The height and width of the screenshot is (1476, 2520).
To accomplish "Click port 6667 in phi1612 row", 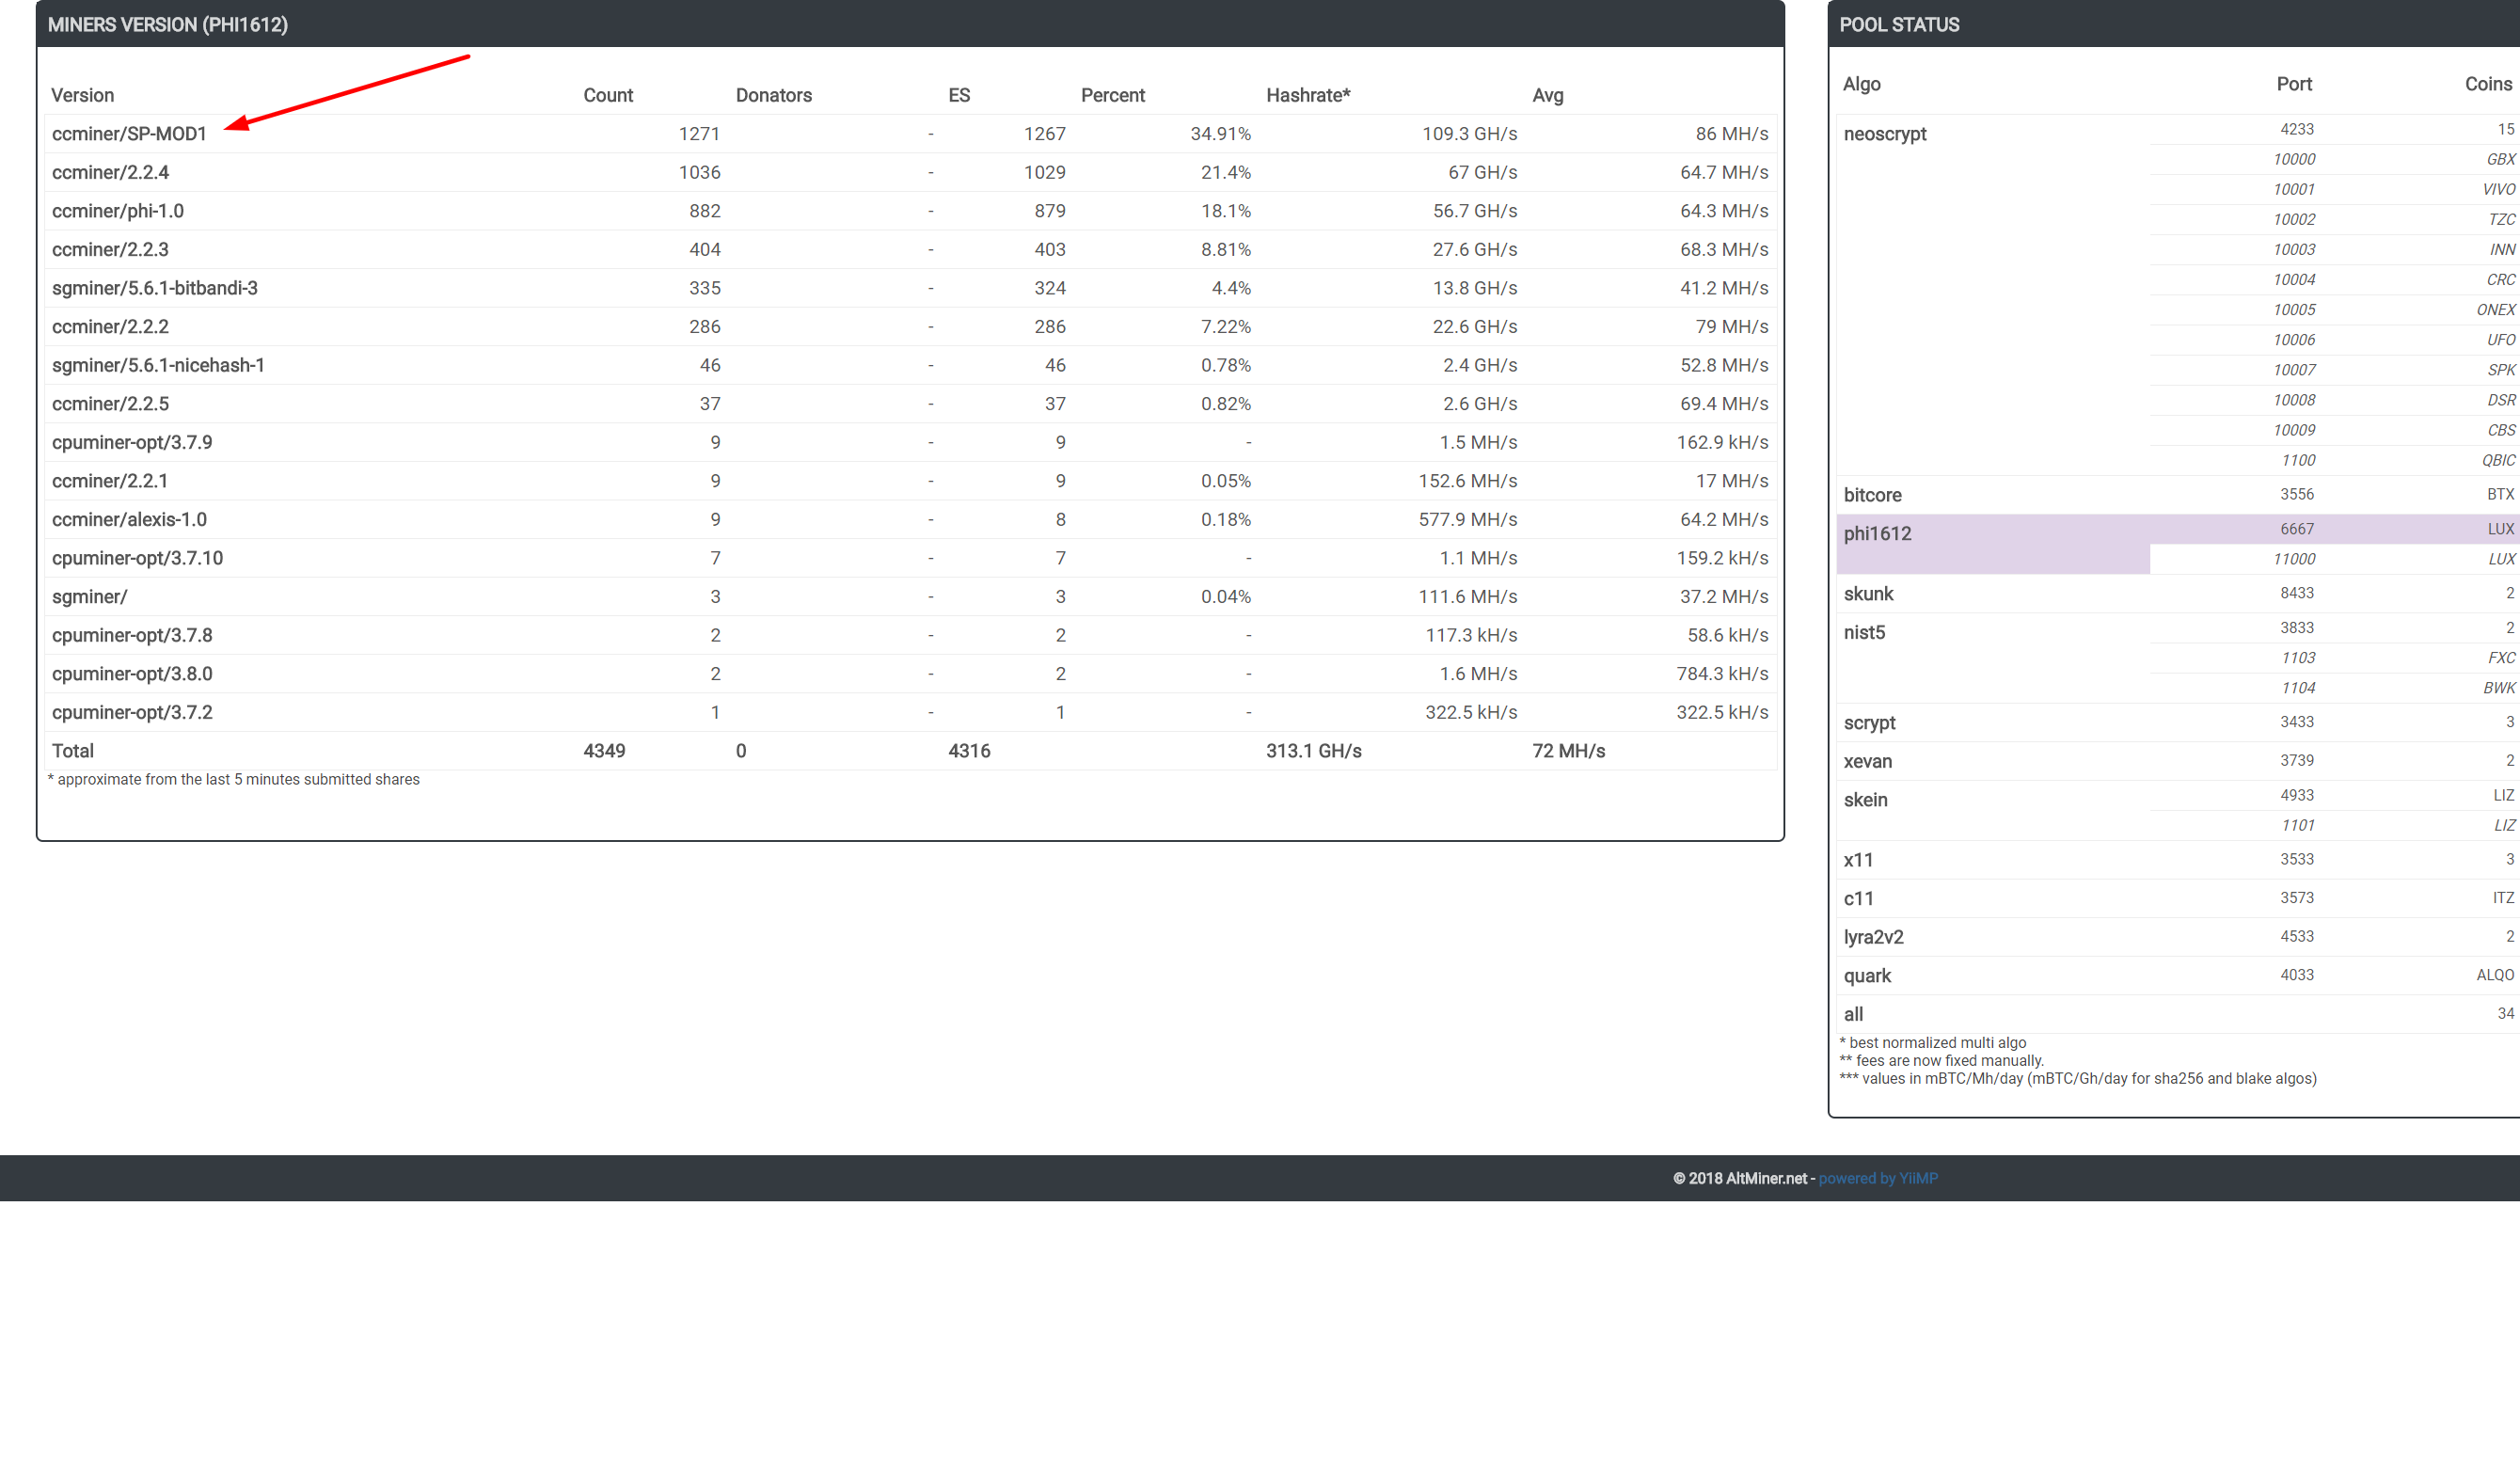I will pyautogui.click(x=2297, y=529).
